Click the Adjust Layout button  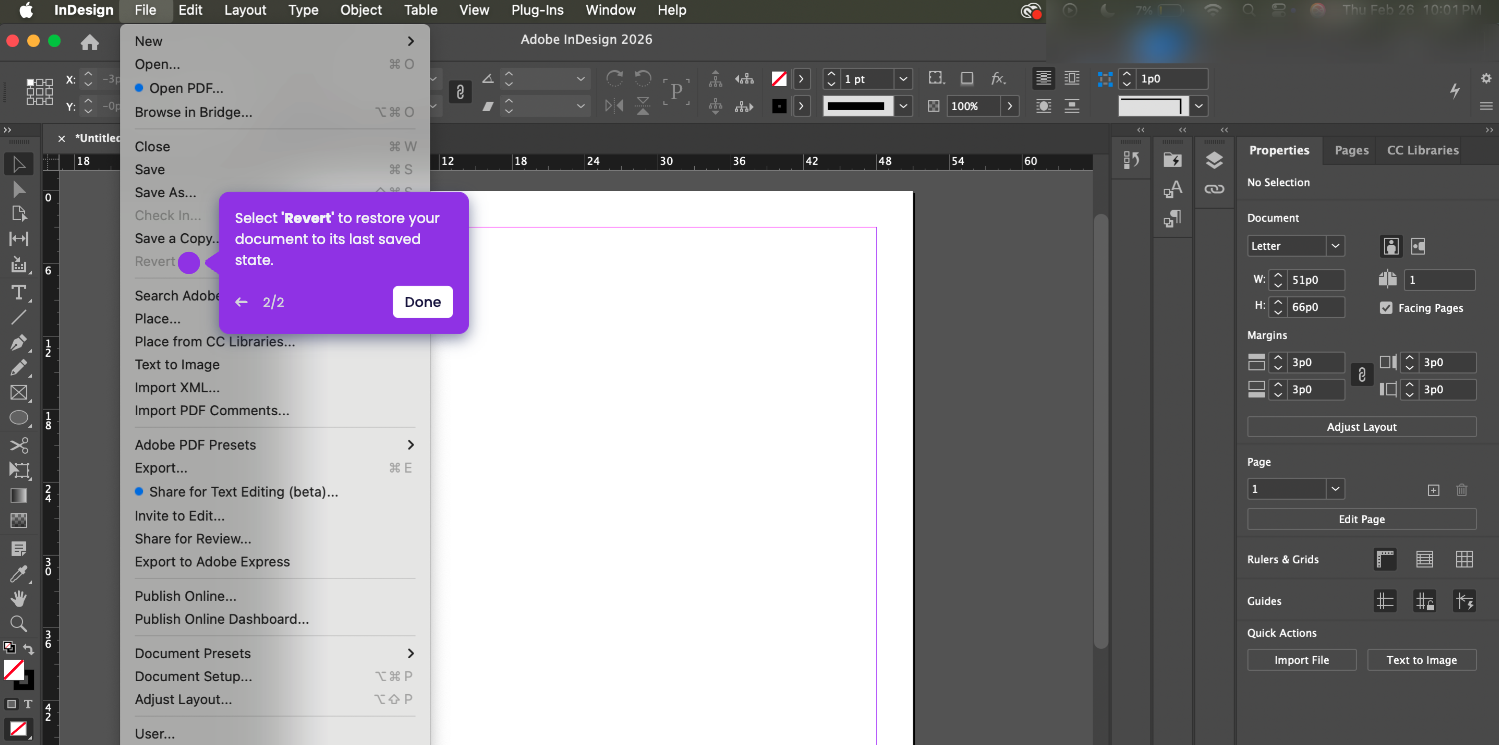(1361, 427)
